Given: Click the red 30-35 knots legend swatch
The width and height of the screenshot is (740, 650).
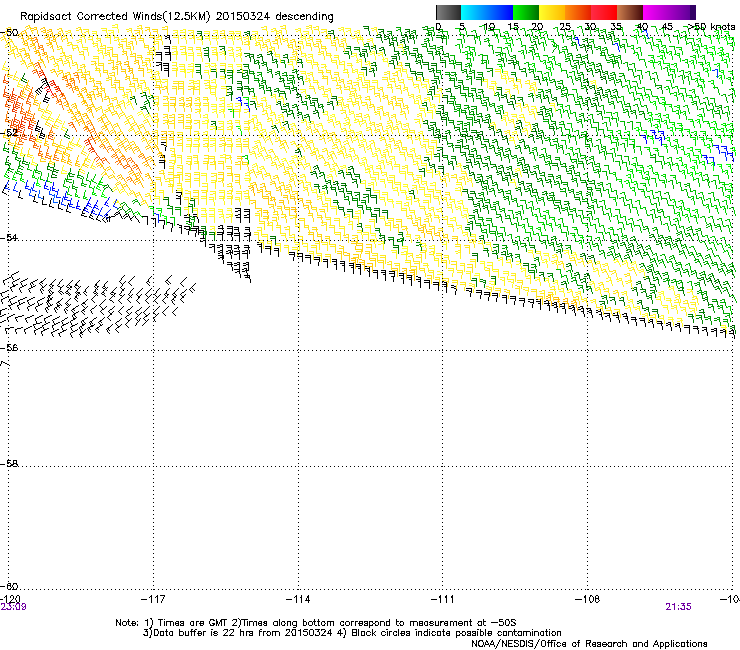Looking at the screenshot, I should (604, 12).
